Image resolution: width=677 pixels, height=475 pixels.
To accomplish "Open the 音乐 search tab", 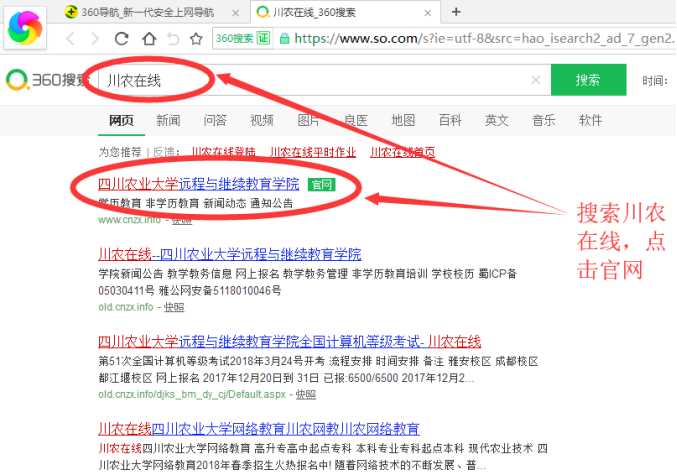I will click(544, 120).
